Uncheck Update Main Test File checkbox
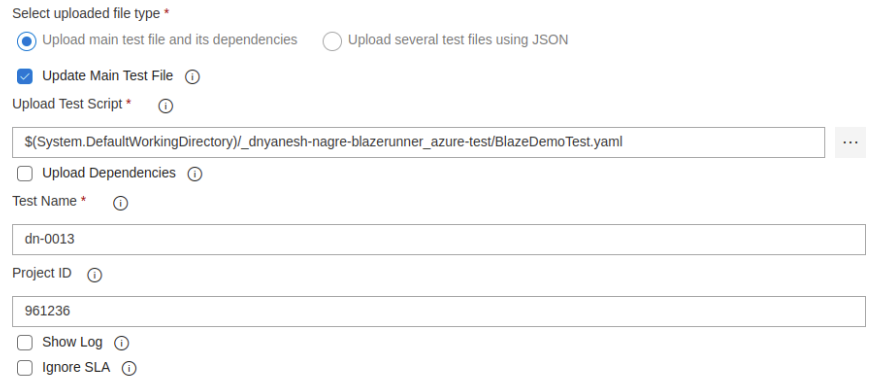This screenshot has height=376, width=877. coord(25,76)
